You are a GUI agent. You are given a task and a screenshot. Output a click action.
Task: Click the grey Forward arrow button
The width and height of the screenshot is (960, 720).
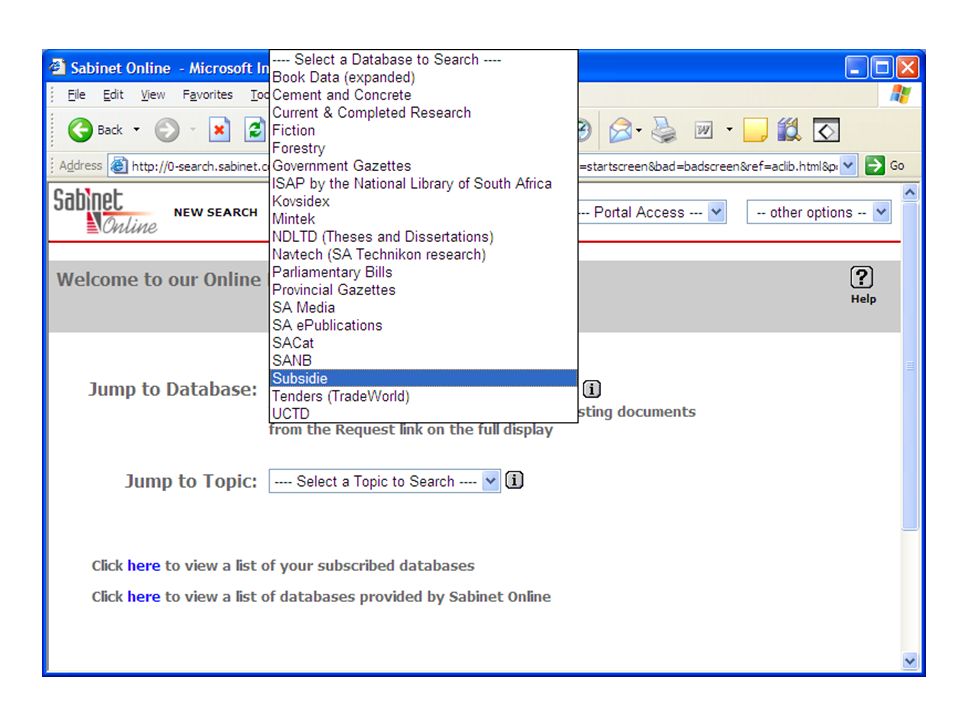(x=167, y=130)
